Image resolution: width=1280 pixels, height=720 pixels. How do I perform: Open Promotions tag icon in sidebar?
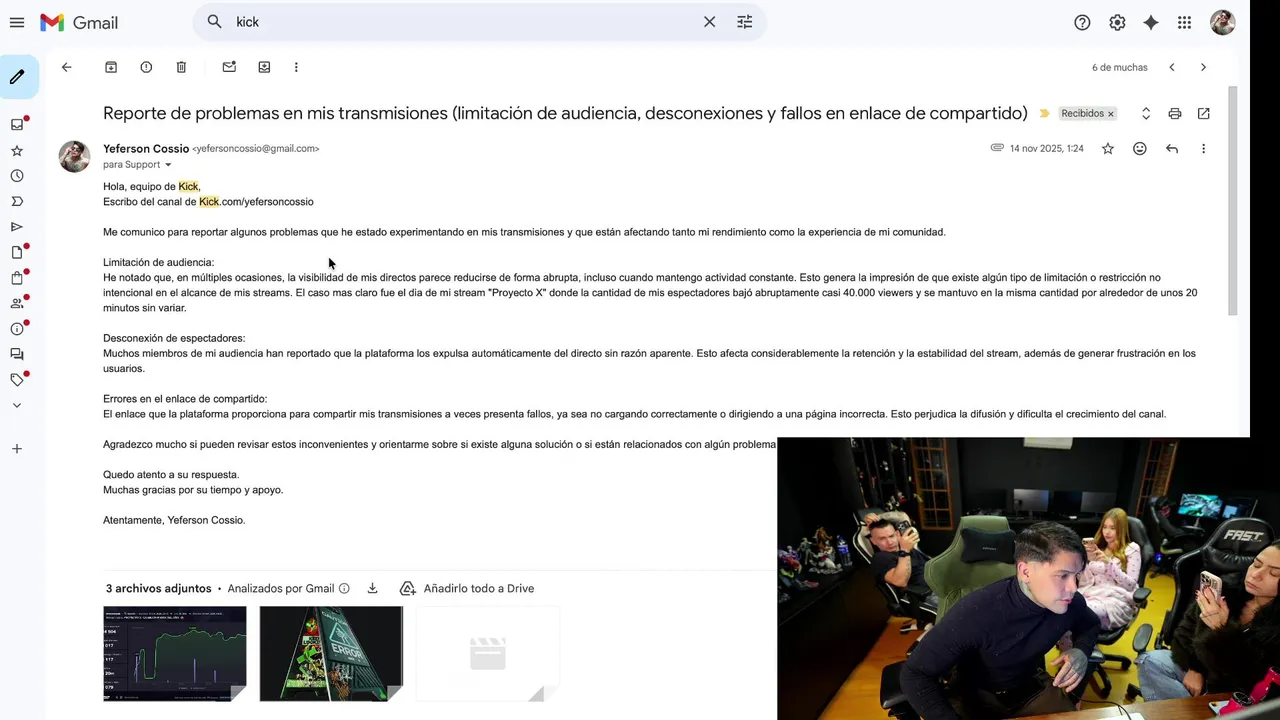click(x=17, y=380)
